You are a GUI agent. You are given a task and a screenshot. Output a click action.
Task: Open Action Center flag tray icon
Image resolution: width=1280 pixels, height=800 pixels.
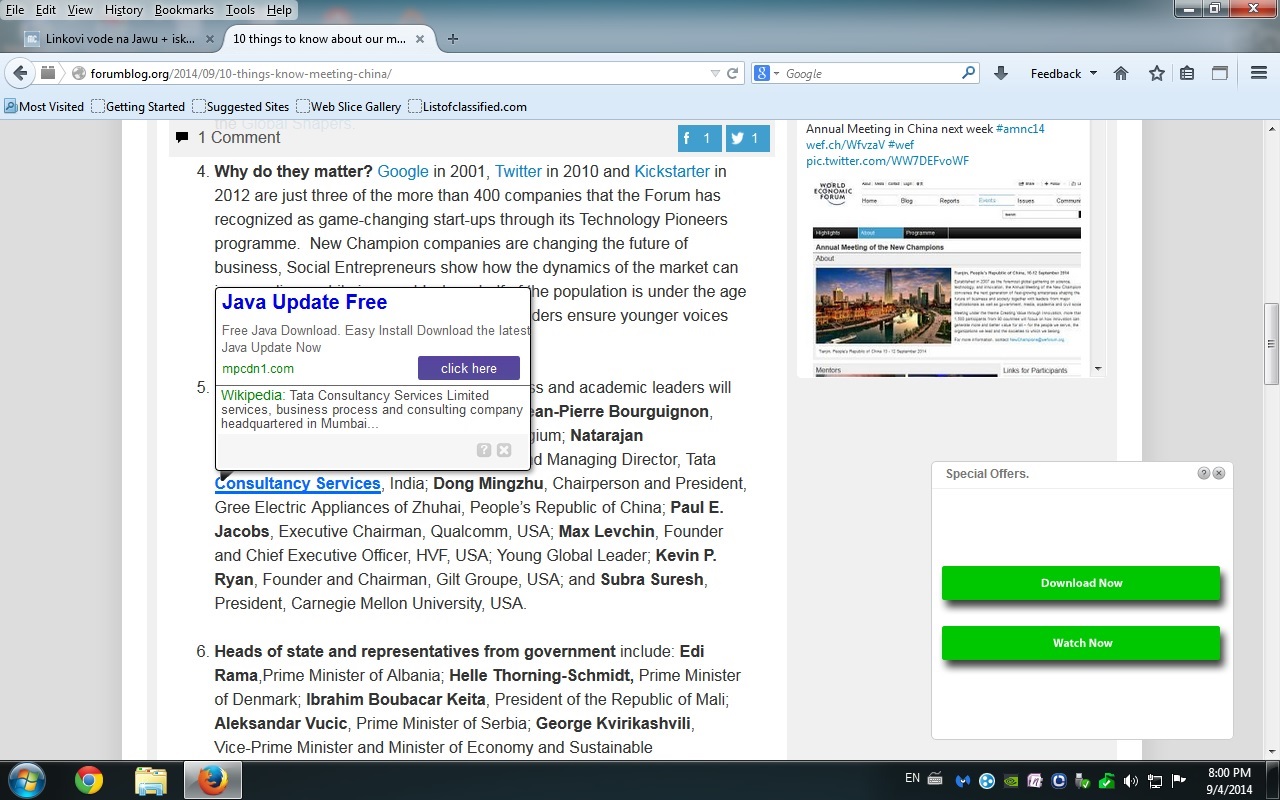pos(1179,781)
